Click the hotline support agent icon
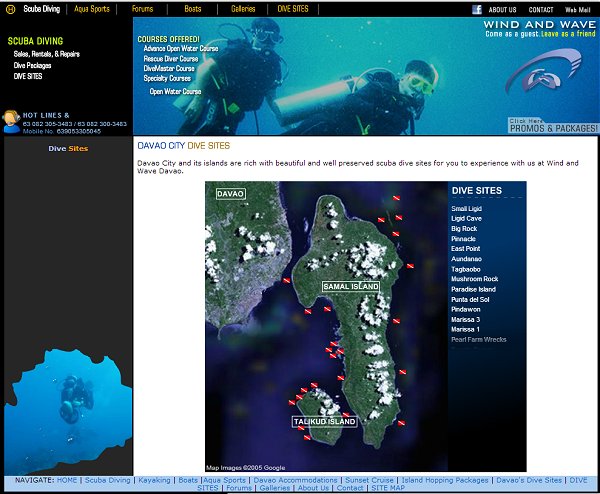This screenshot has height=494, width=600. click(11, 120)
